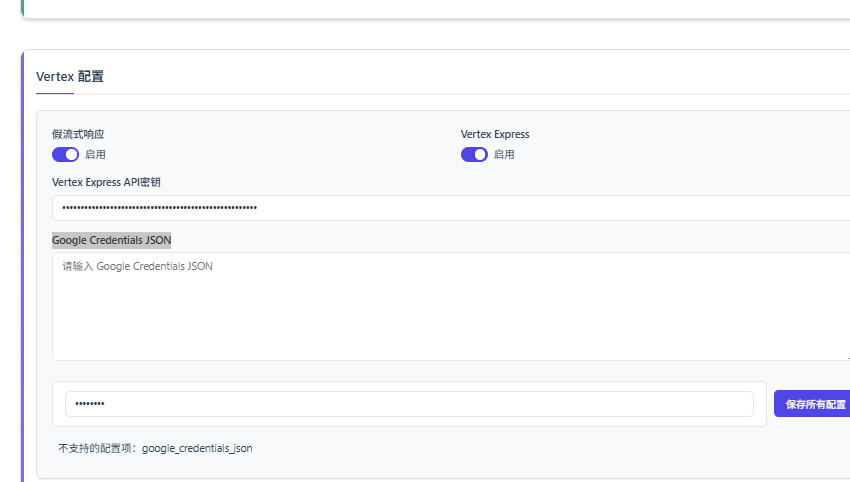Focus the Vertex Express API密钥 password field

(450, 208)
